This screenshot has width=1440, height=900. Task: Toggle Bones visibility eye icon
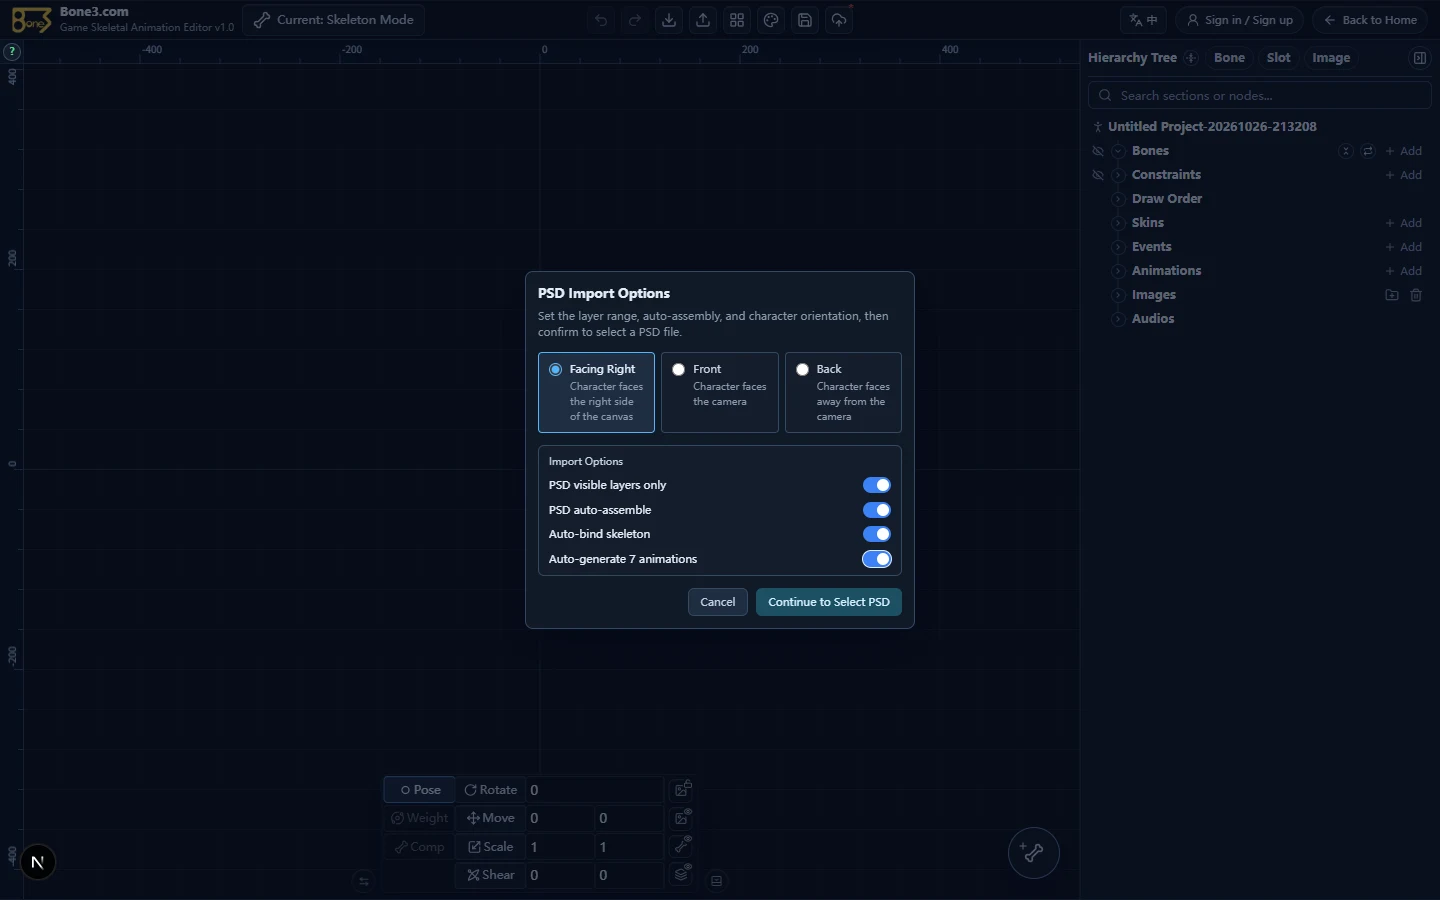coord(1098,151)
